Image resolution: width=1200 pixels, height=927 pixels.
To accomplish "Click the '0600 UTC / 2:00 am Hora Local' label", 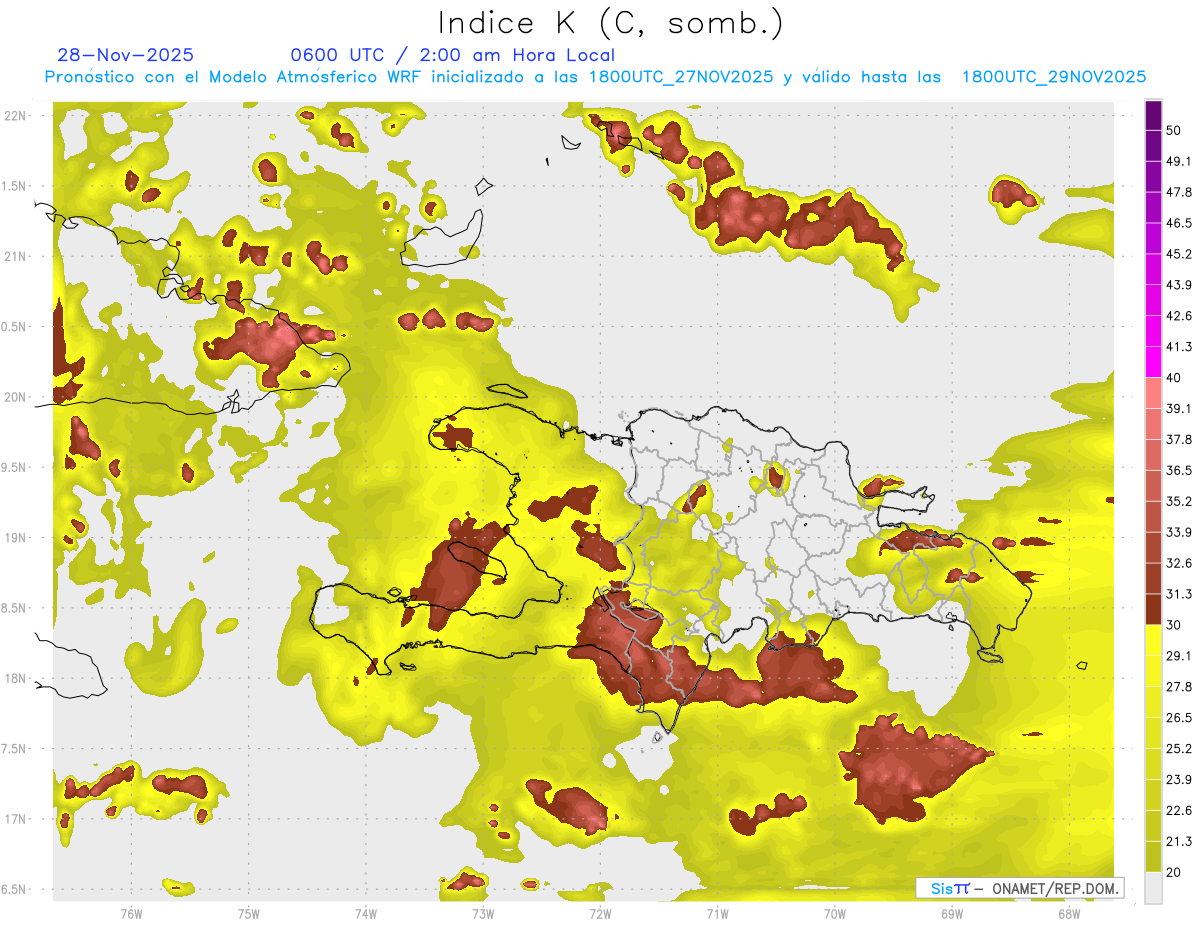I will coord(452,55).
